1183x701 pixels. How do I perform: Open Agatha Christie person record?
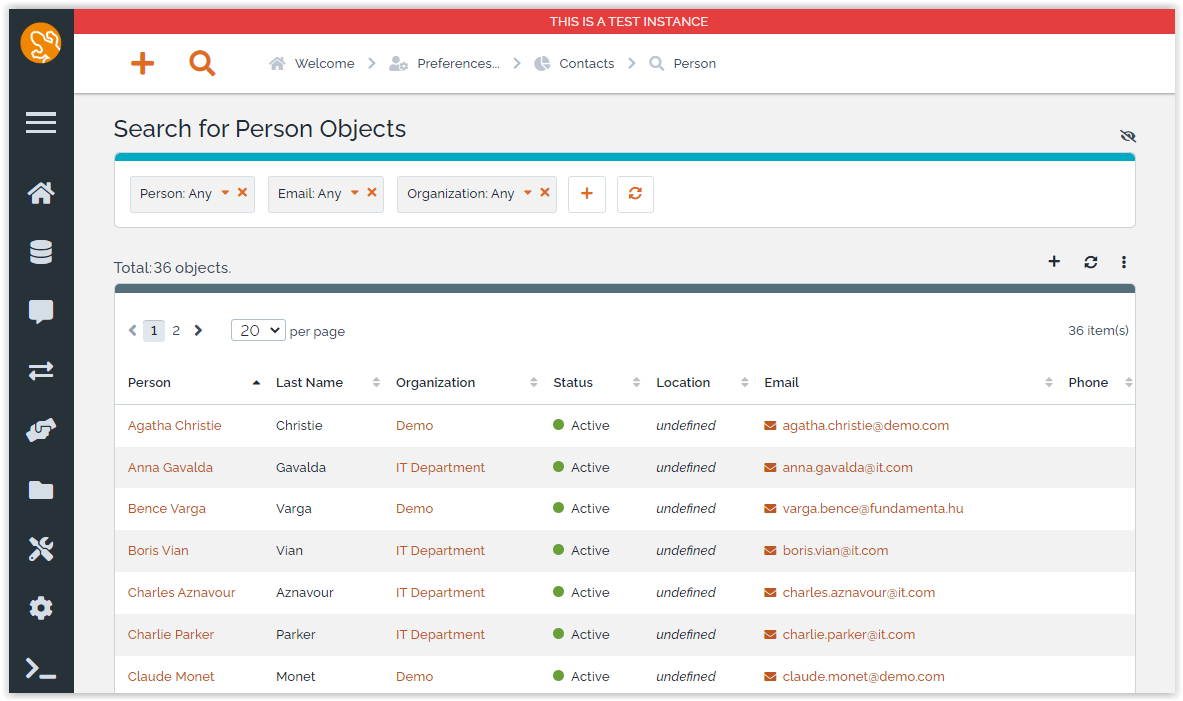(x=175, y=426)
